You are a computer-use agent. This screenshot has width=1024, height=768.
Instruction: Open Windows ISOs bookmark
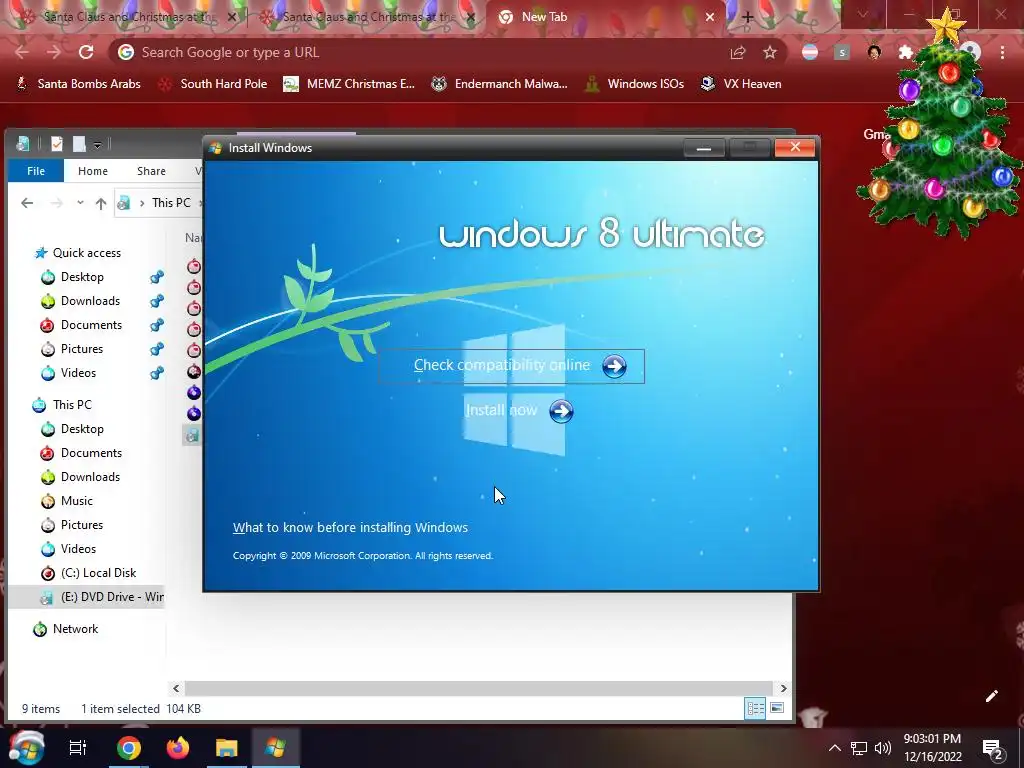(635, 84)
